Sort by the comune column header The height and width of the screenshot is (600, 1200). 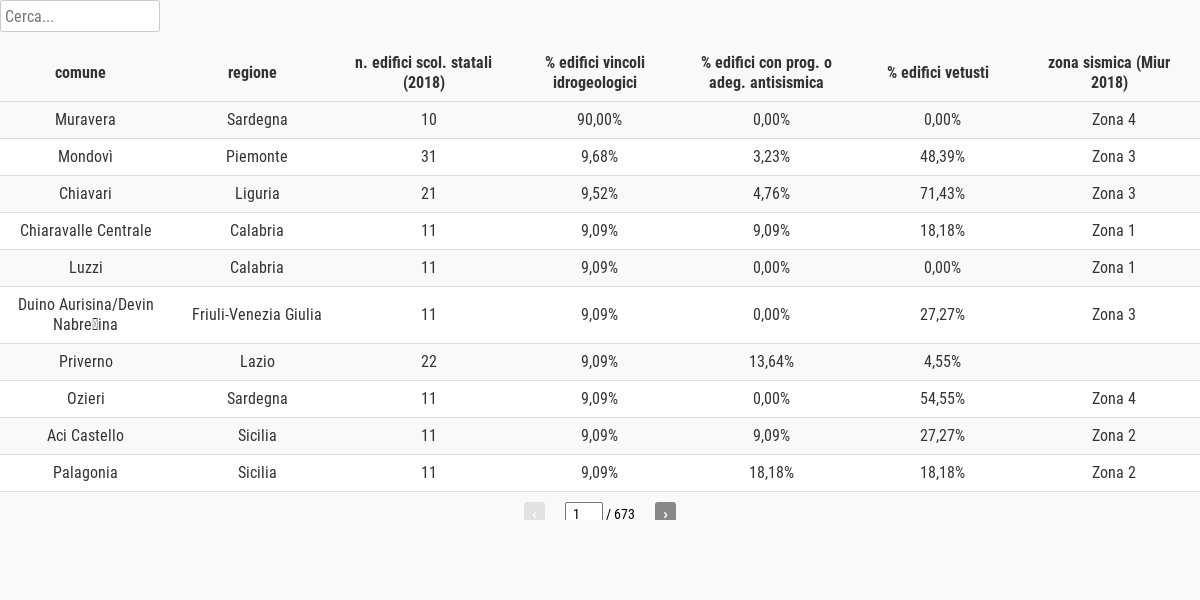(x=80, y=72)
